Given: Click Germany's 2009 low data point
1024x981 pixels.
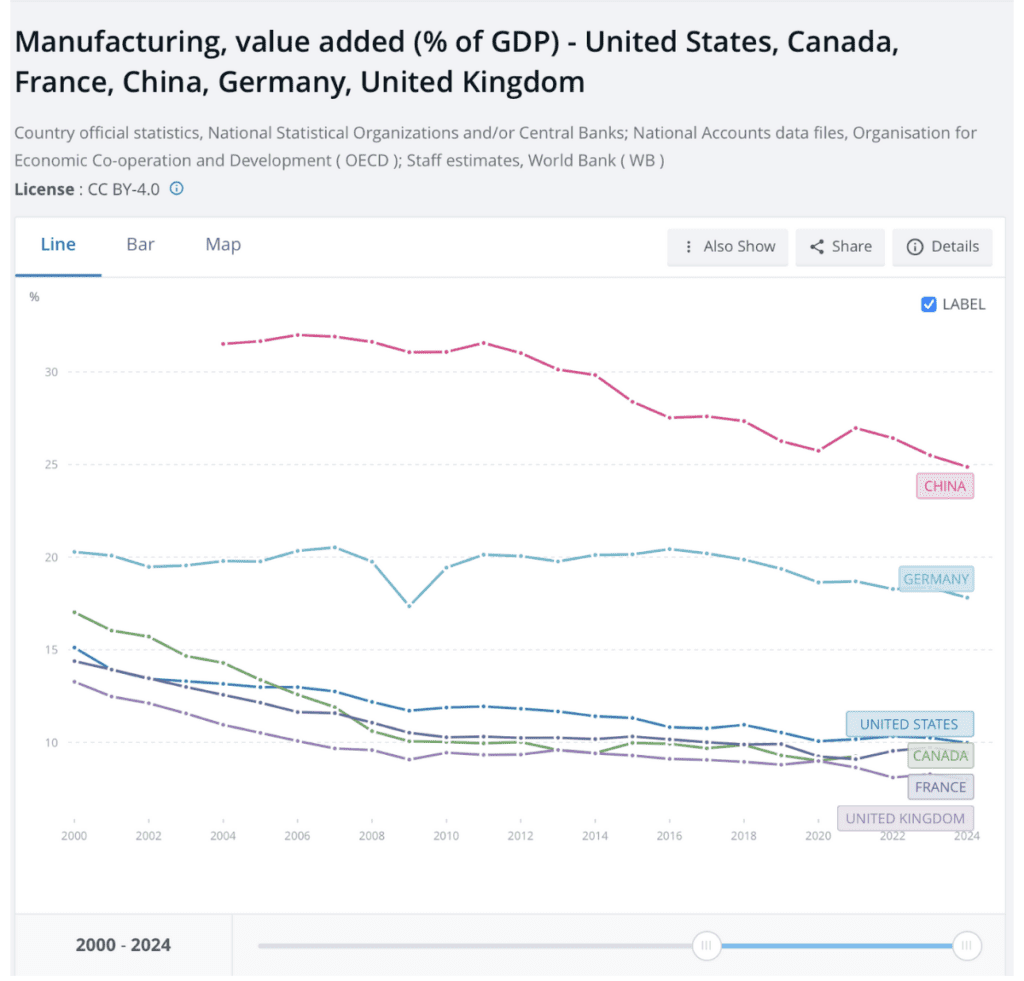Looking at the screenshot, I should [409, 606].
